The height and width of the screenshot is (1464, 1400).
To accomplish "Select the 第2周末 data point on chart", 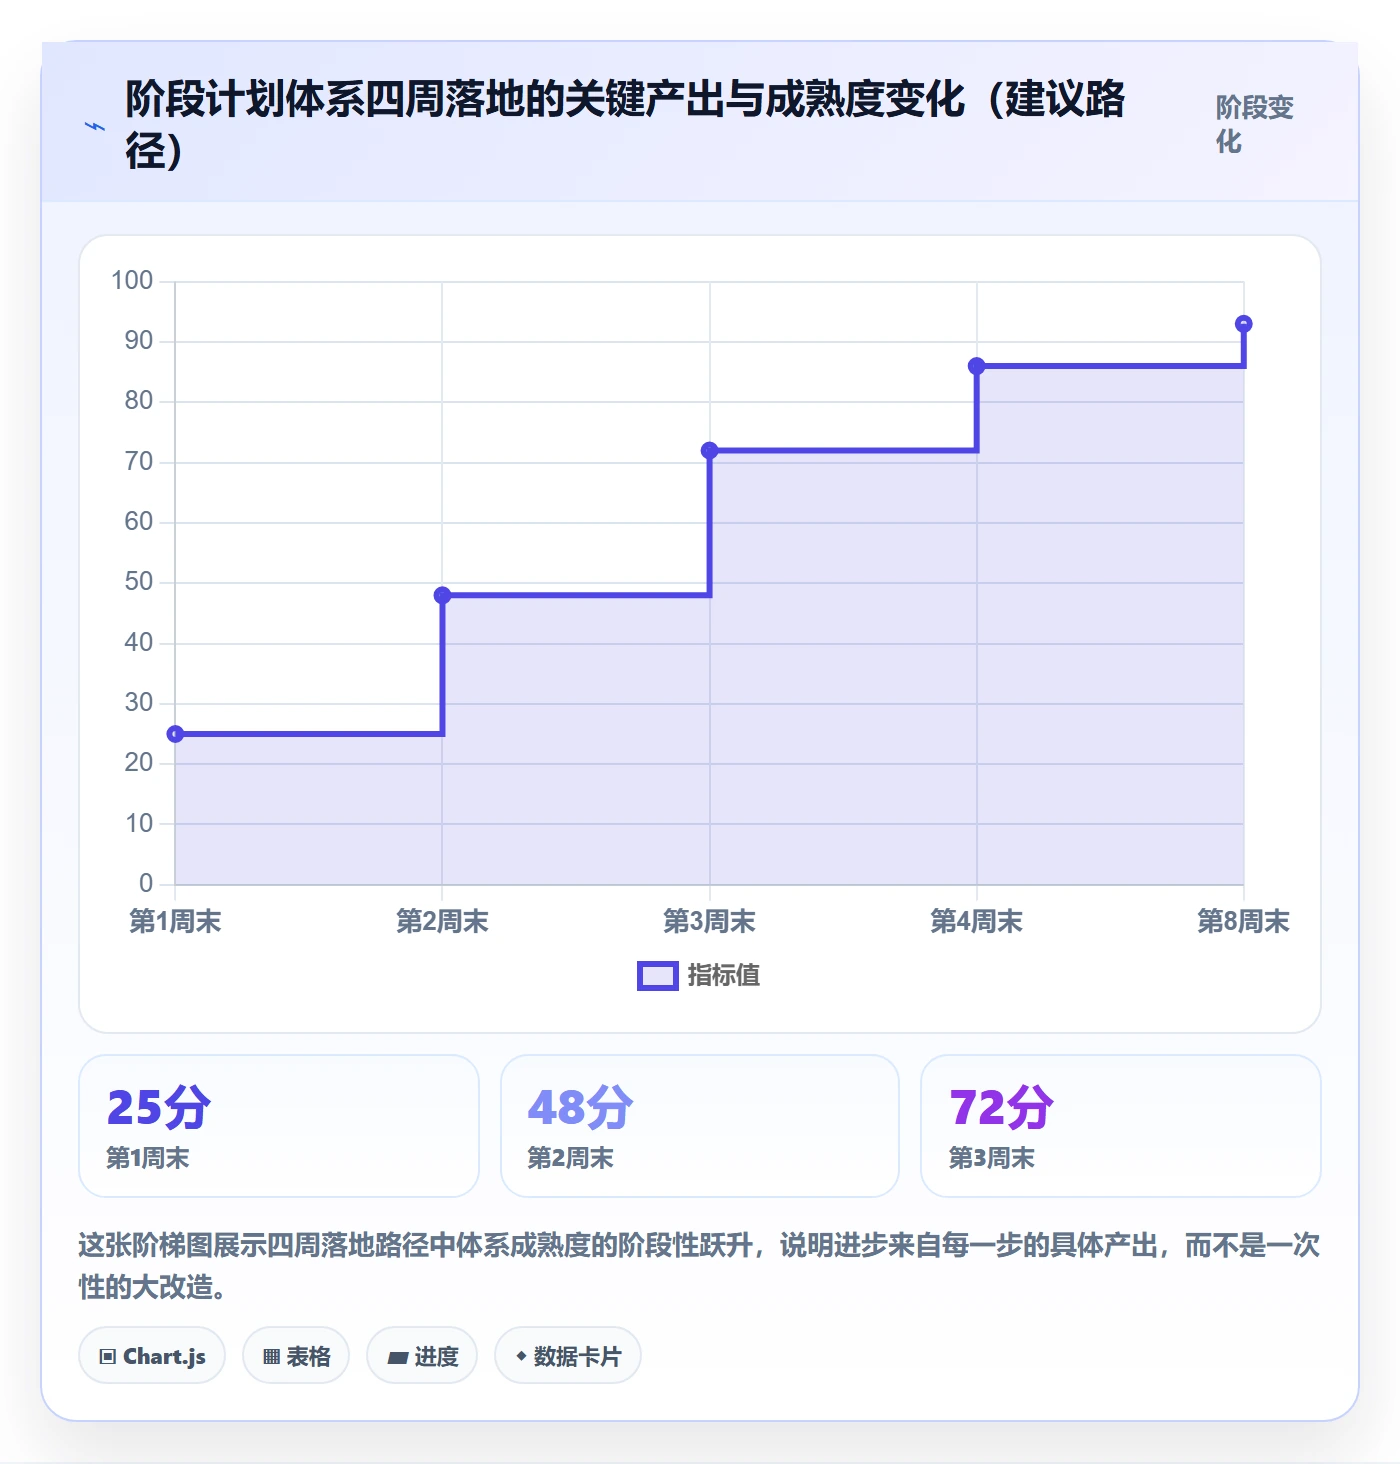I will (442, 595).
